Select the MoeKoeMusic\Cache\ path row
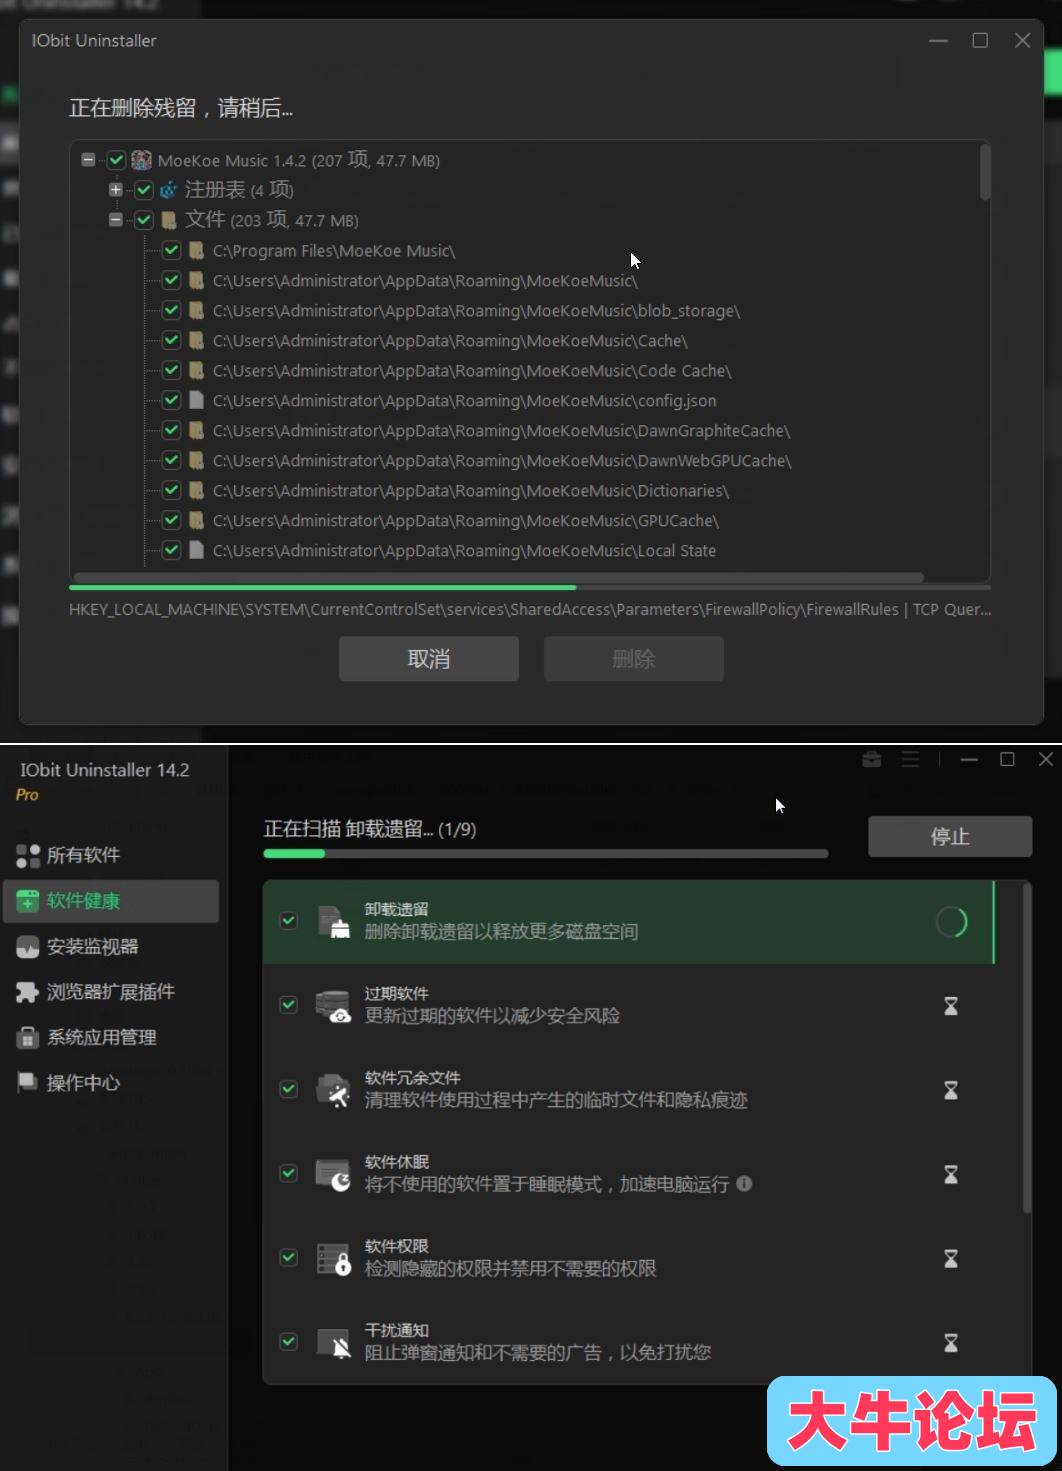Image resolution: width=1062 pixels, height=1471 pixels. pos(450,340)
